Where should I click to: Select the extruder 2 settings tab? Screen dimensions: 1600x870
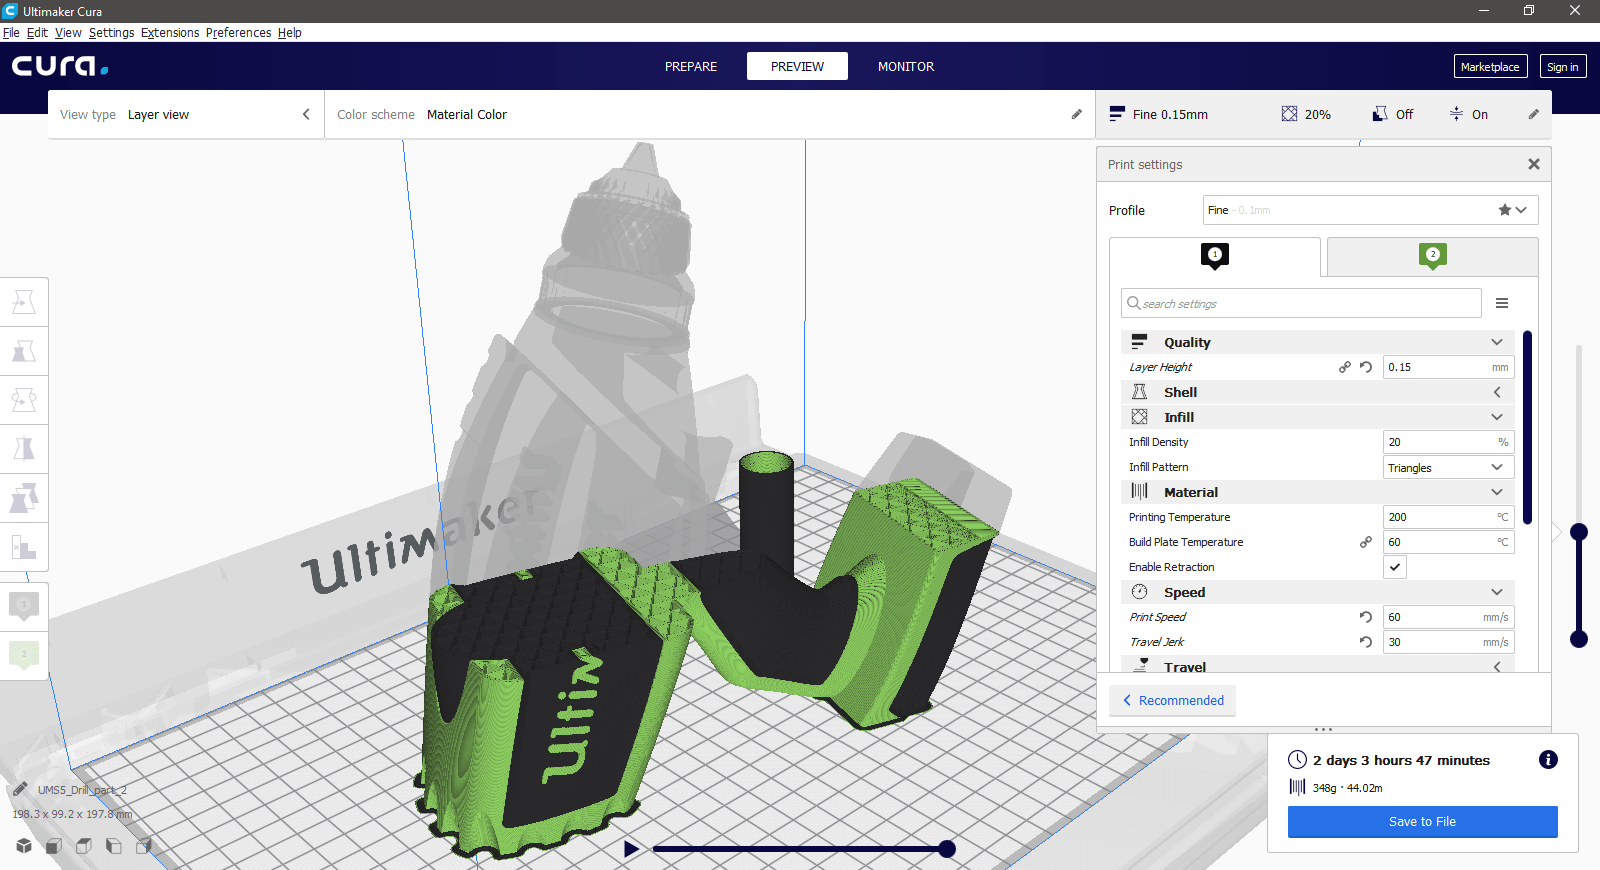point(1432,256)
